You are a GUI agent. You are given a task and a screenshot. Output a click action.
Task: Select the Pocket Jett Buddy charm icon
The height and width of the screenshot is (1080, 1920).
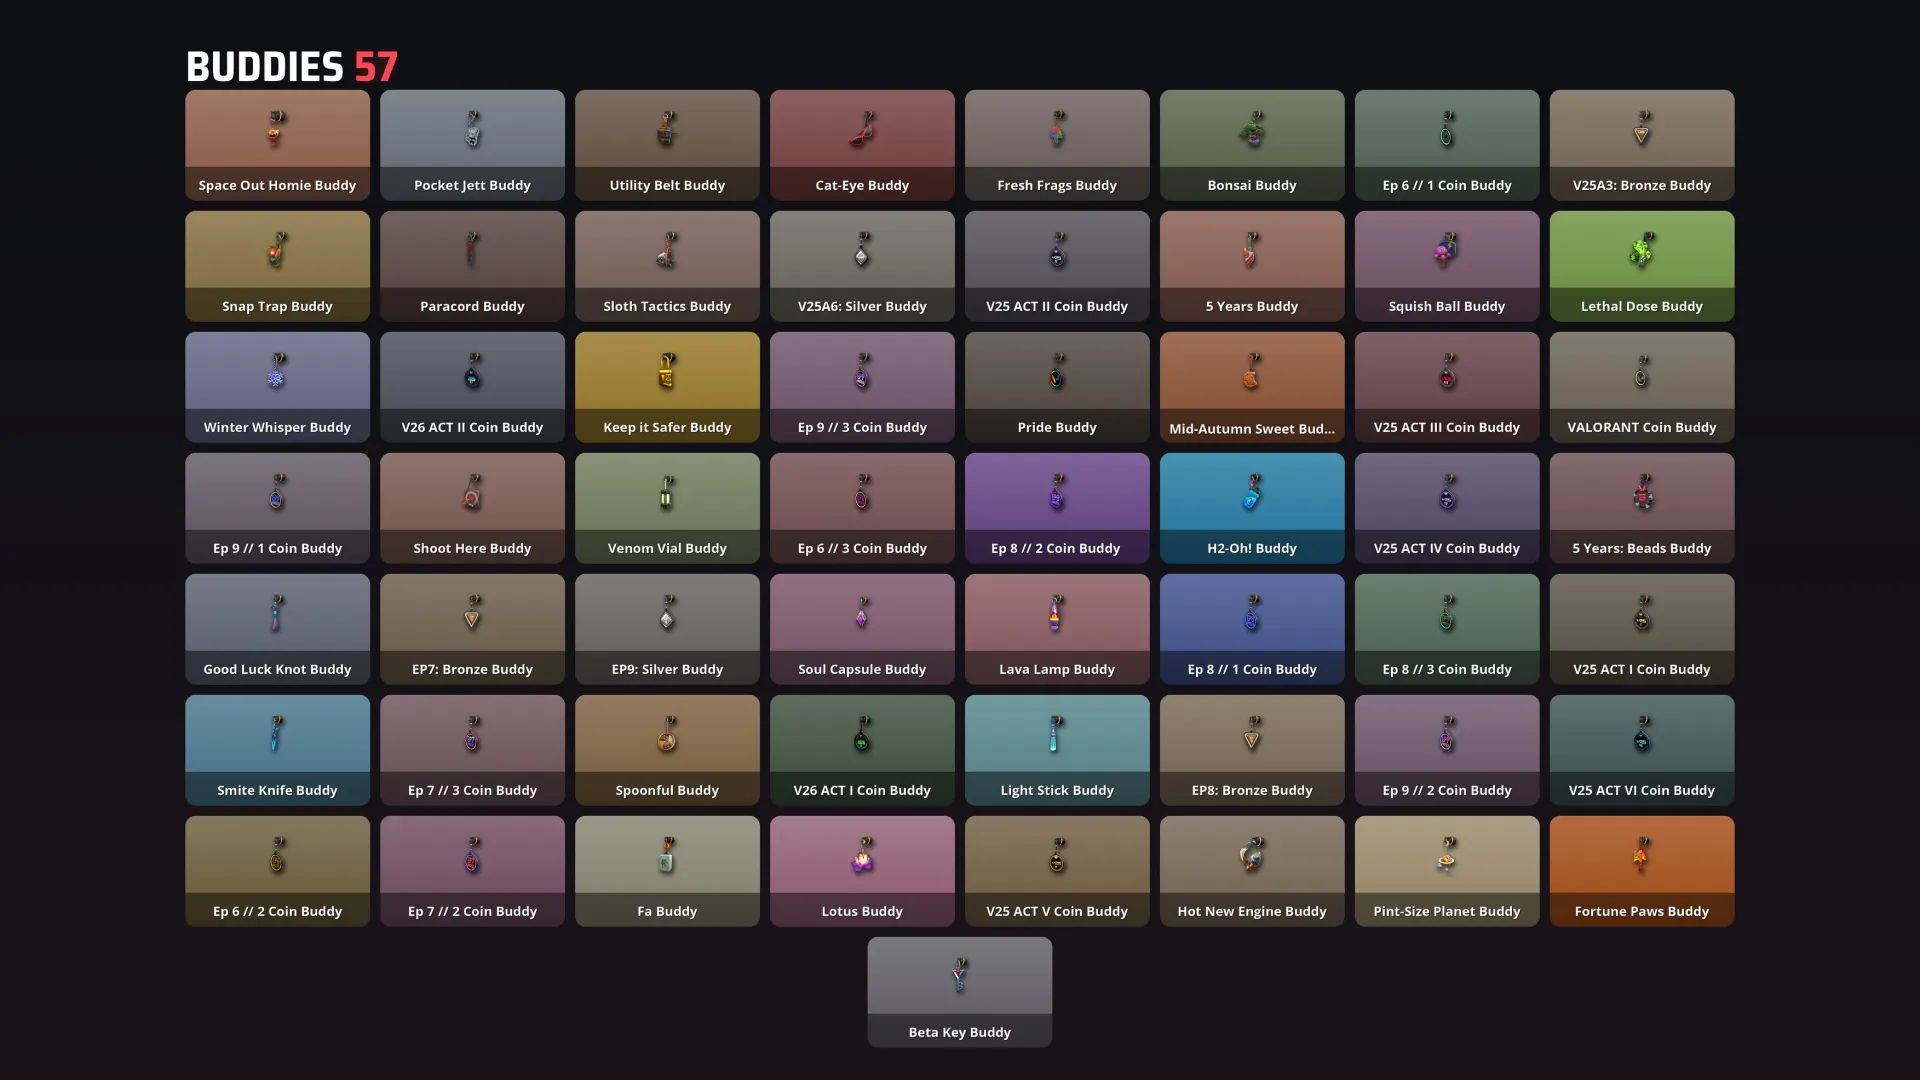click(x=472, y=130)
